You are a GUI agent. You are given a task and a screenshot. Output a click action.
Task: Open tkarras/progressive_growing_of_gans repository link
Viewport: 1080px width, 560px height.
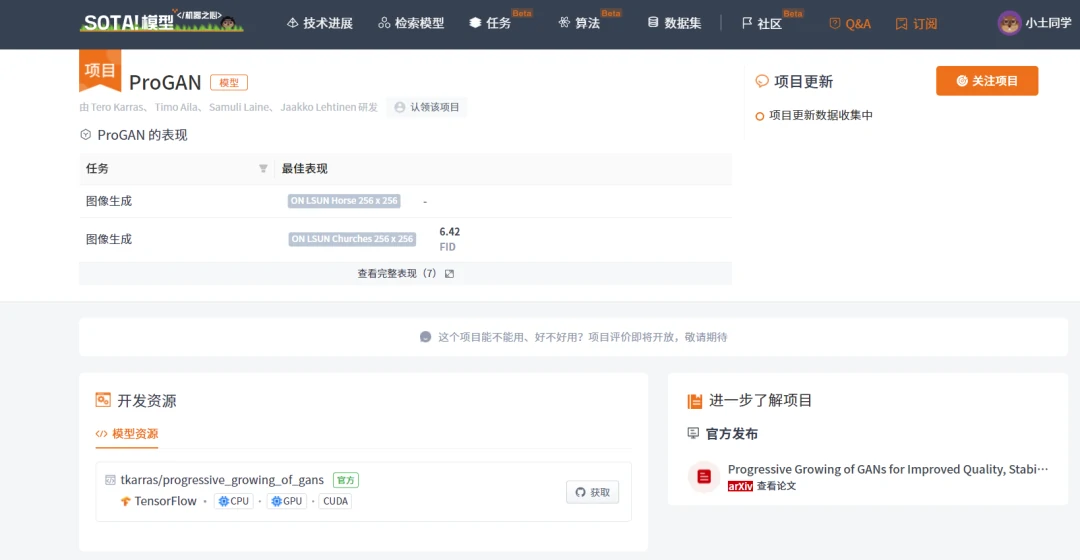point(222,480)
